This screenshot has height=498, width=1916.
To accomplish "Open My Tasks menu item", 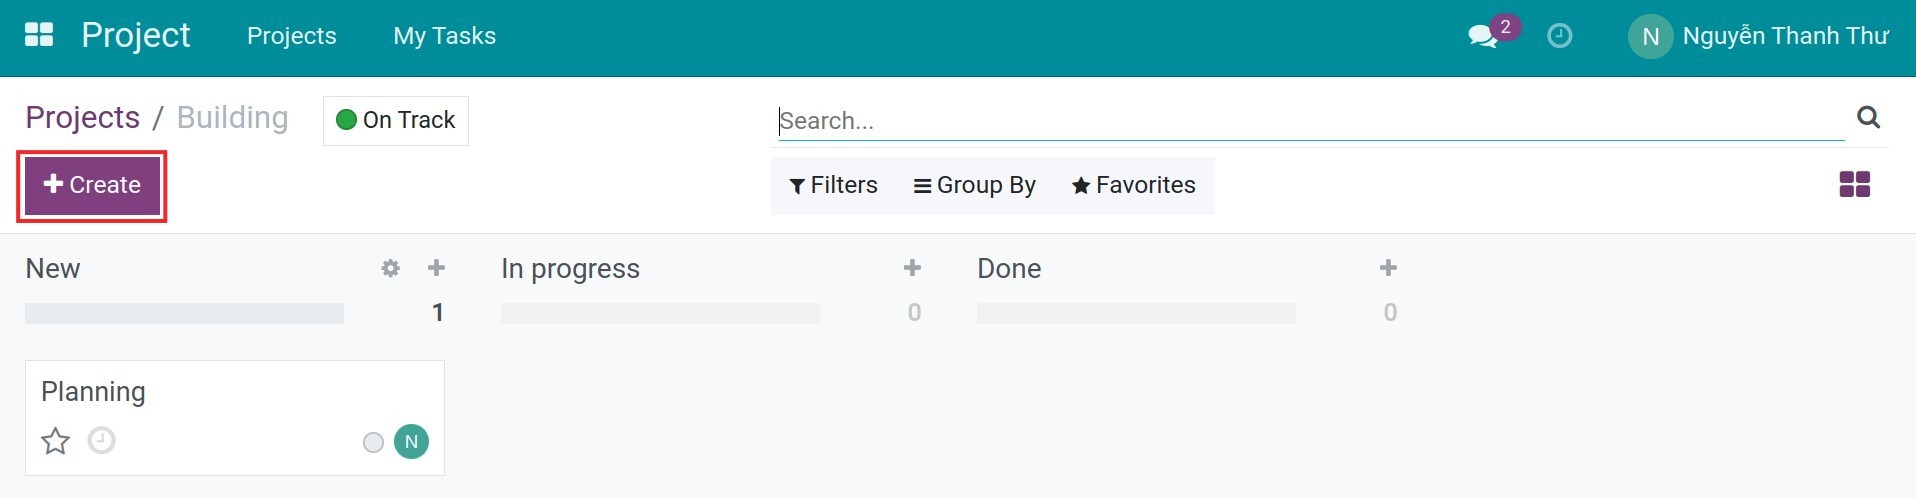I will coord(444,36).
